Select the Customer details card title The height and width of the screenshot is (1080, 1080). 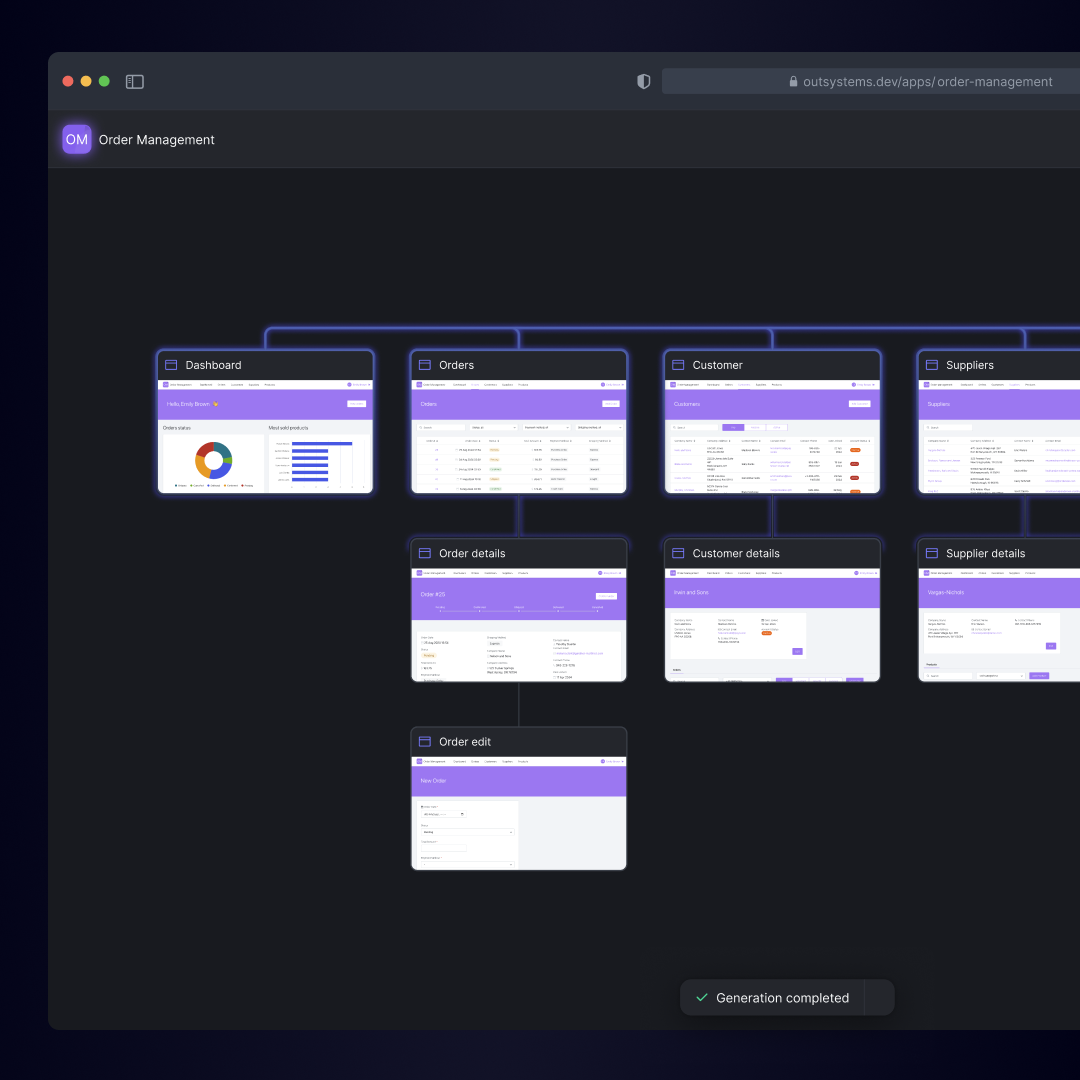click(736, 554)
